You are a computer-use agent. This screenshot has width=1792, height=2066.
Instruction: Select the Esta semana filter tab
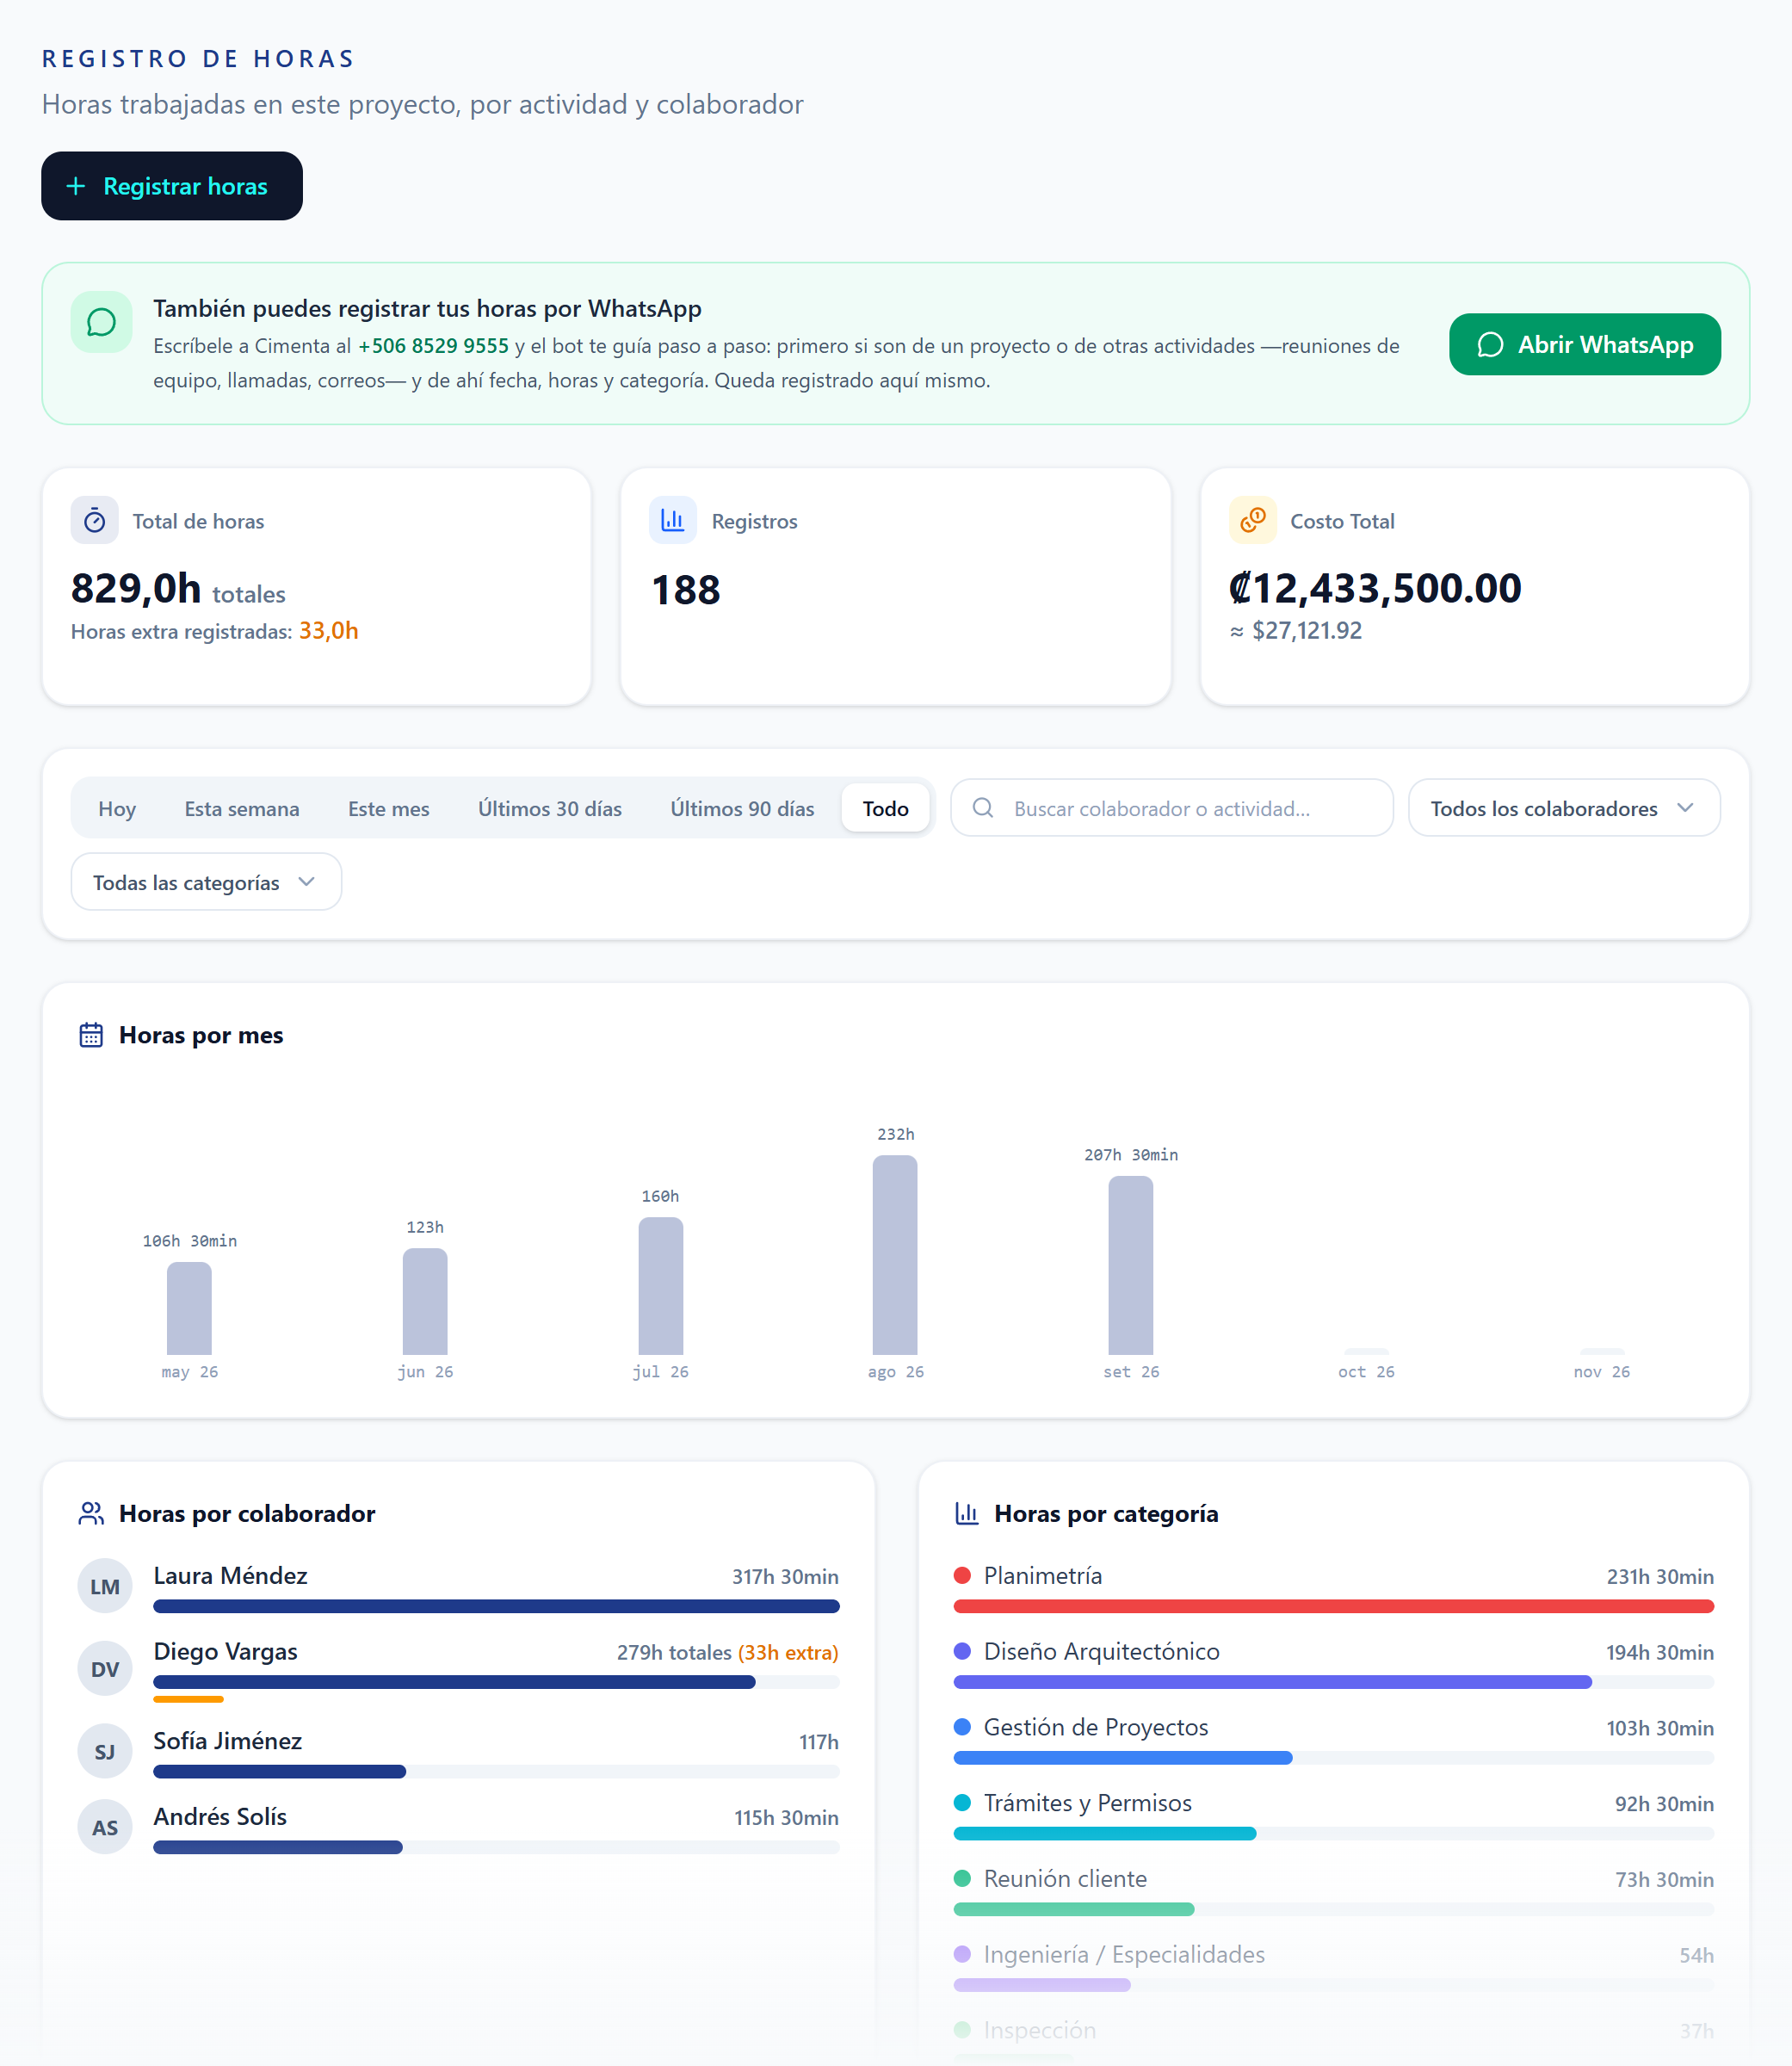[242, 808]
